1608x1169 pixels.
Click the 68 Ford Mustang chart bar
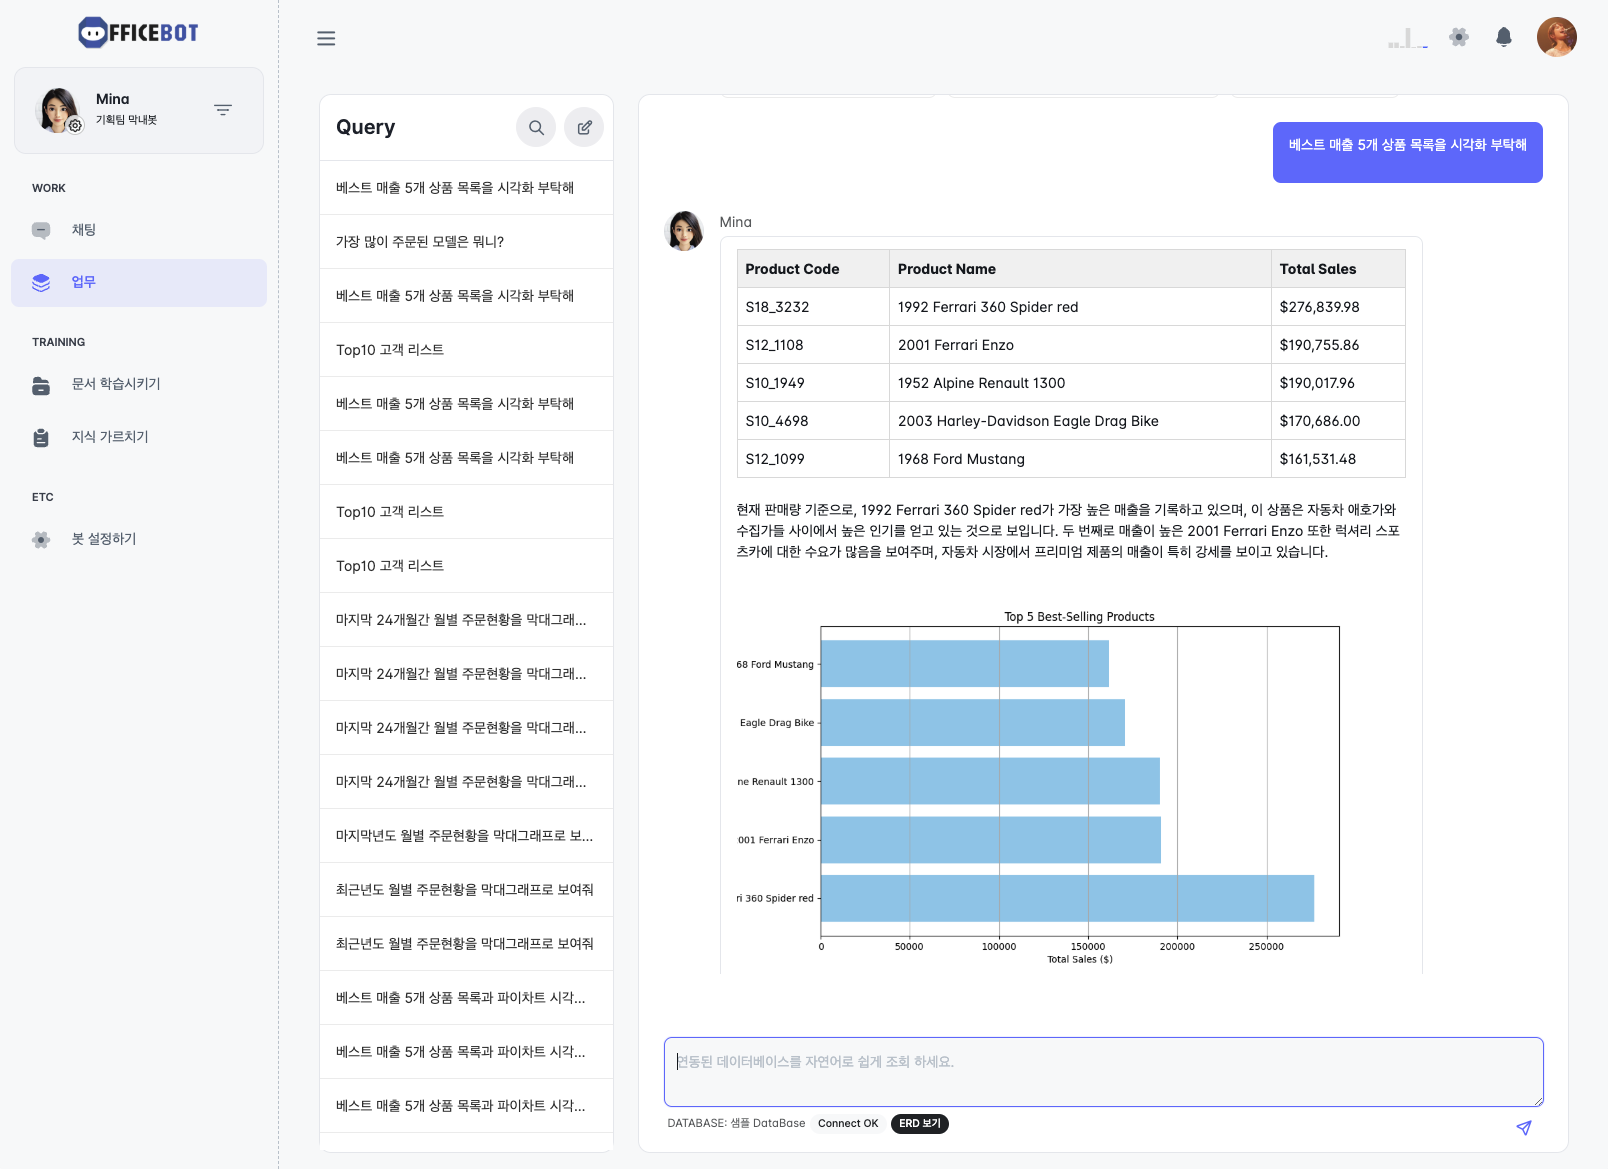point(965,664)
